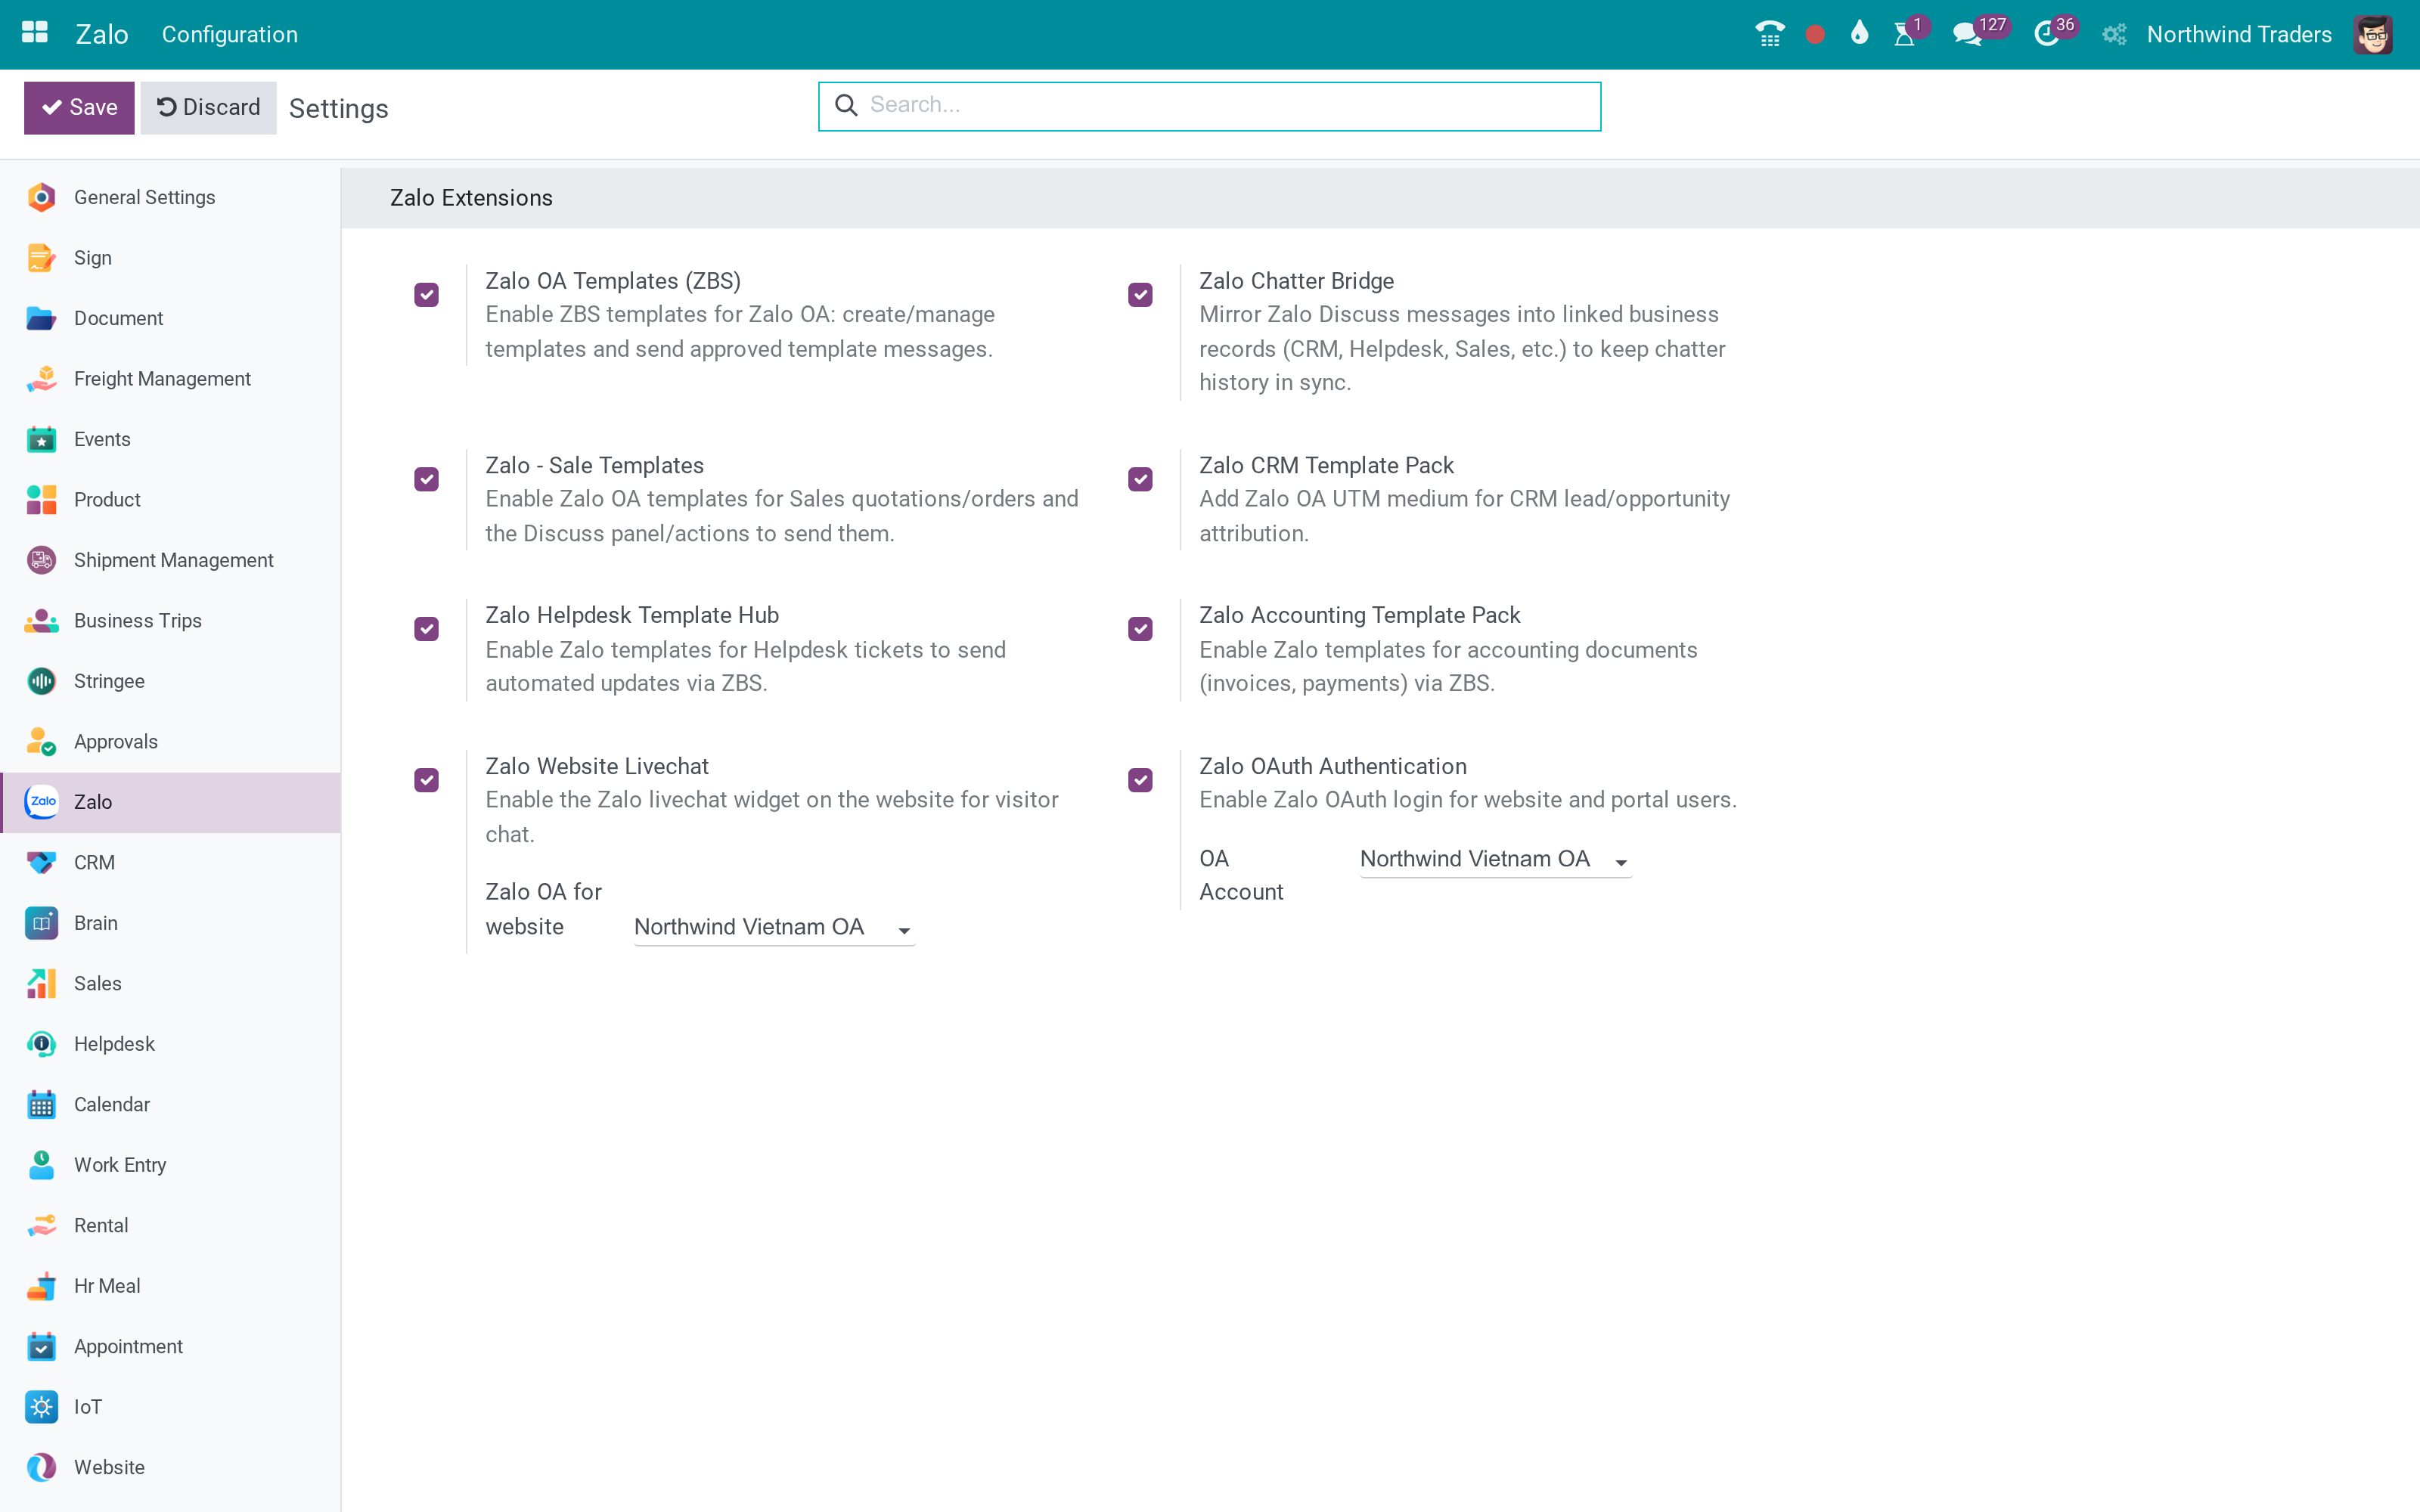Toggle Zalo OA Templates (ZBS) checkbox
Screen dimensions: 2420x1512
tap(427, 295)
